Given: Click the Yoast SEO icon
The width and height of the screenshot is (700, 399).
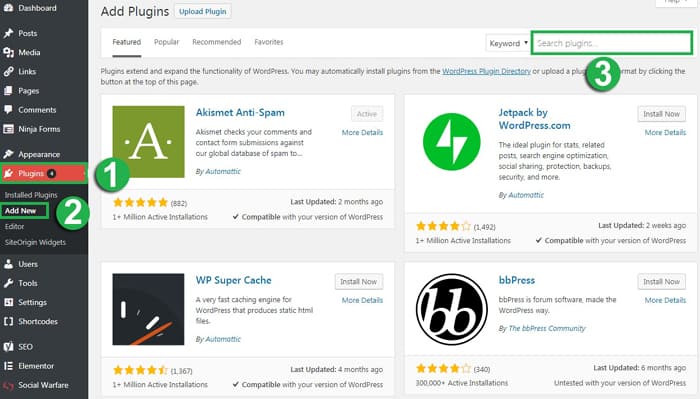Looking at the screenshot, I should coord(8,346).
